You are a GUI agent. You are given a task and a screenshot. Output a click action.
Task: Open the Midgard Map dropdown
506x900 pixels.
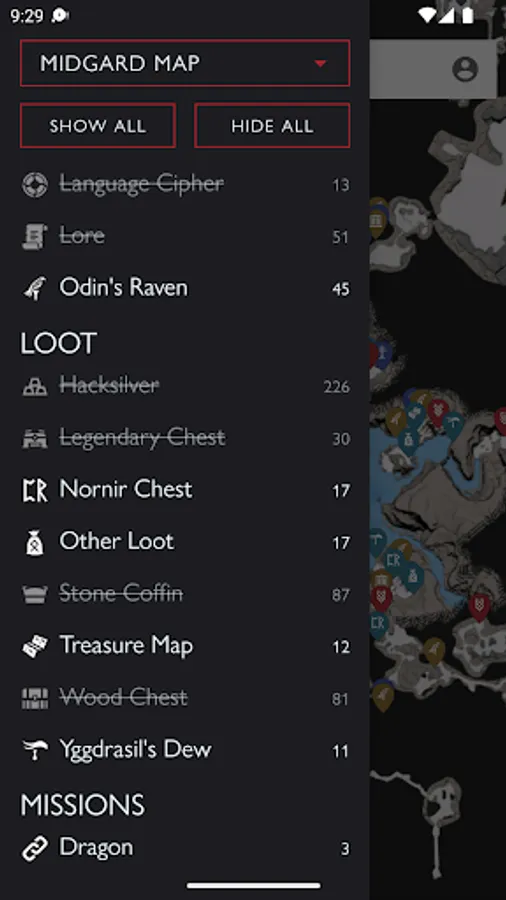coord(185,63)
